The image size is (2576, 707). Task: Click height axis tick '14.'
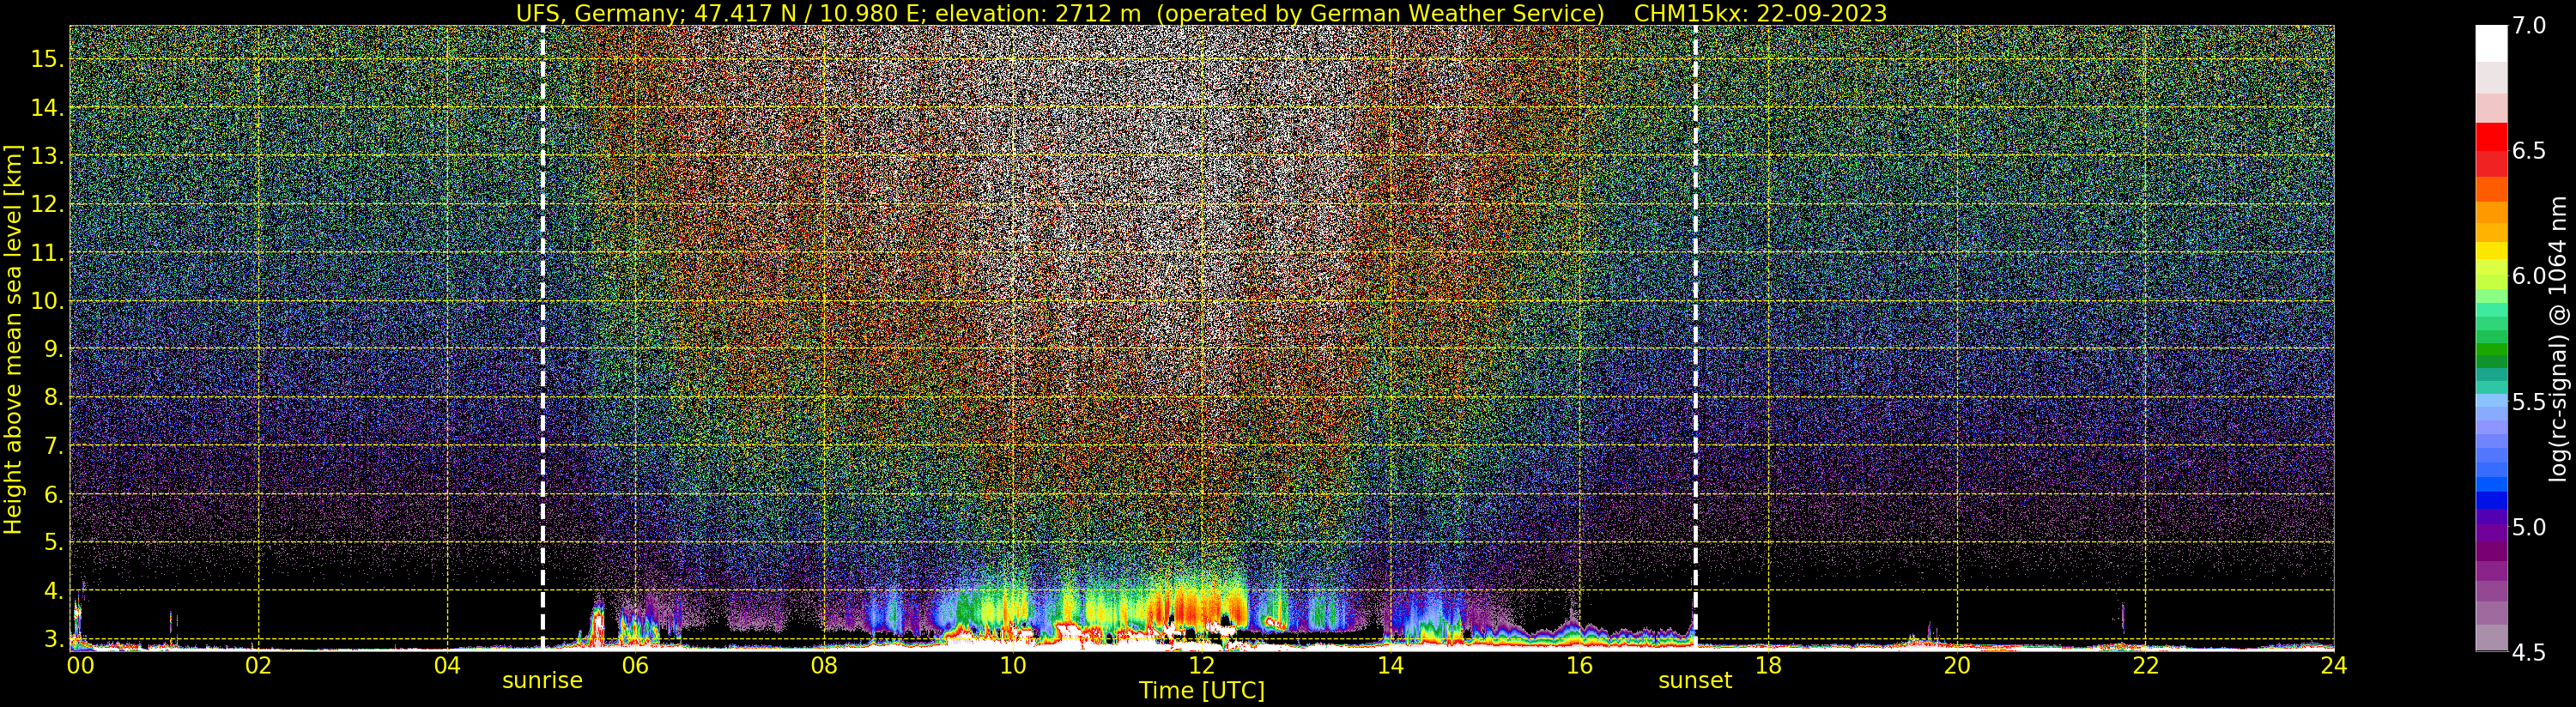47,108
